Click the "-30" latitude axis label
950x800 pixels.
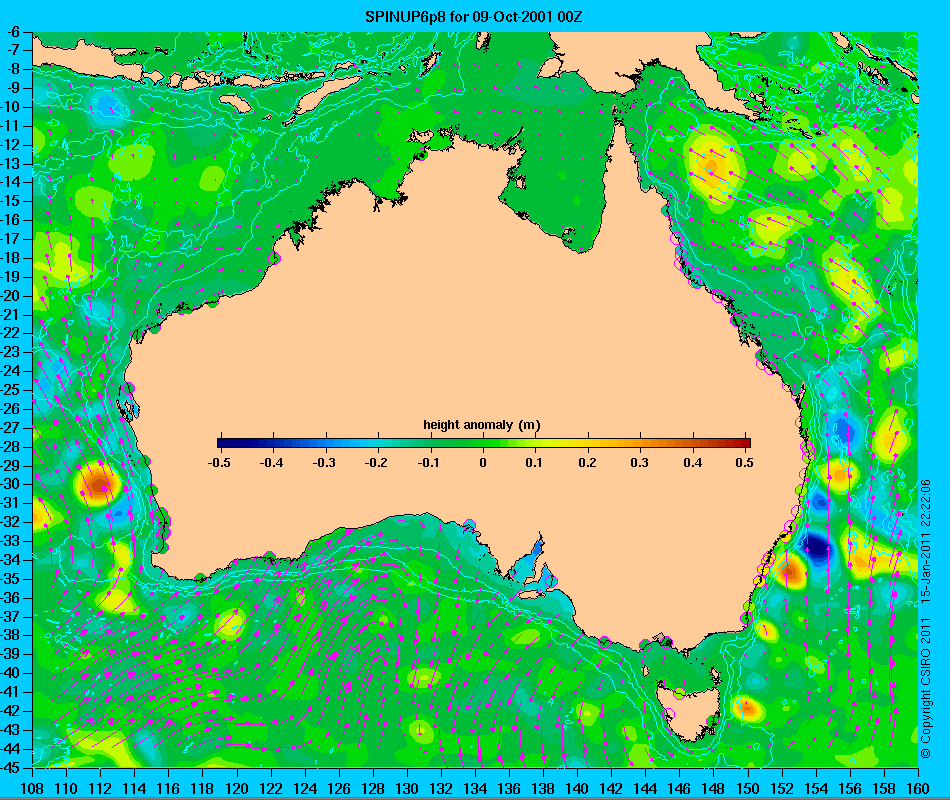point(11,484)
